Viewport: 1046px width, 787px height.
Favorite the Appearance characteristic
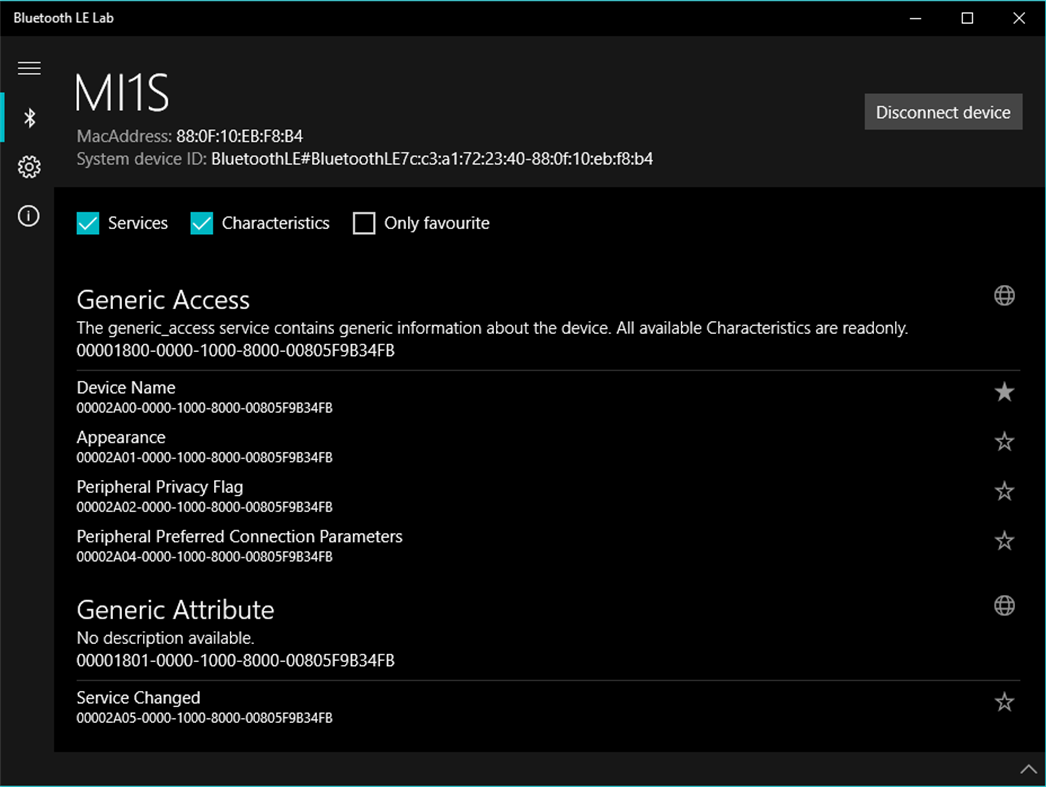tap(1004, 441)
